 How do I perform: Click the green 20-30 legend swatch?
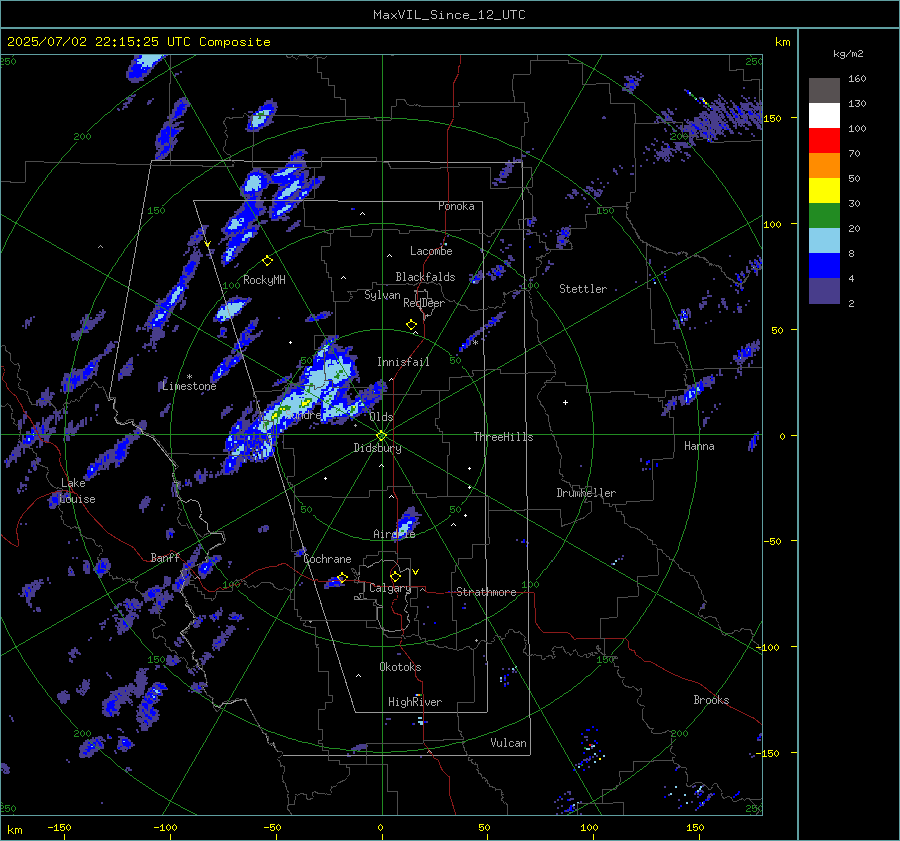pos(824,215)
